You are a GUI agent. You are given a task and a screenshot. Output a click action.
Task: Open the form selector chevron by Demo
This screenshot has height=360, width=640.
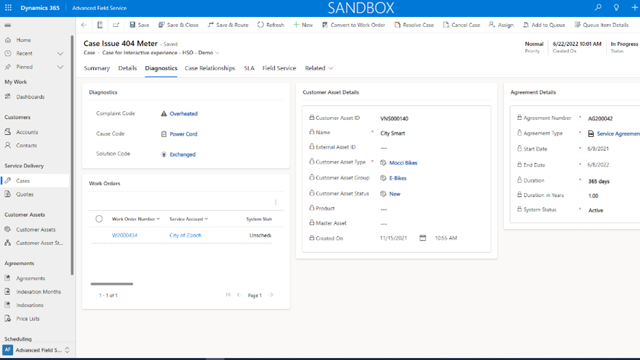(x=218, y=53)
